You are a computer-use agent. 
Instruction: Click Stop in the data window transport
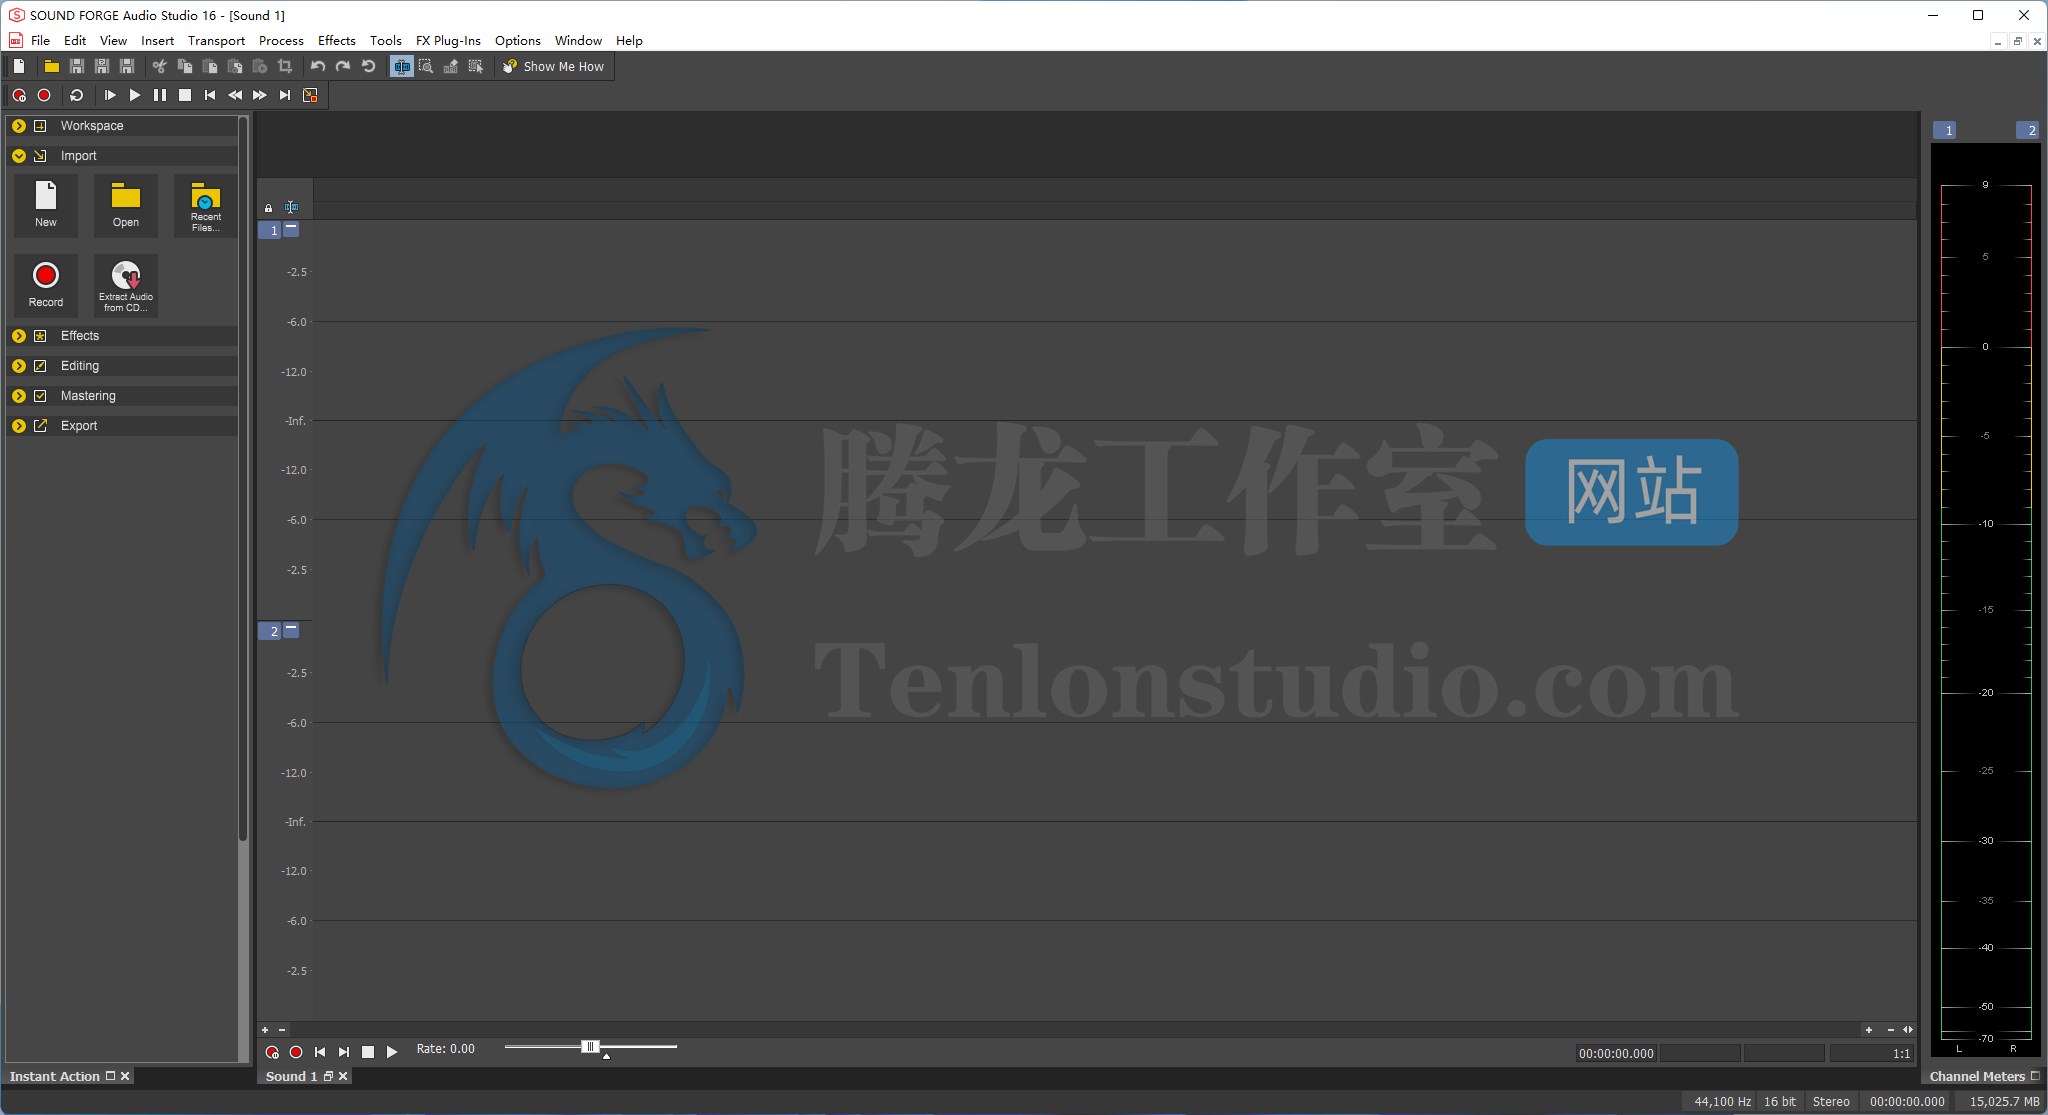pyautogui.click(x=368, y=1052)
